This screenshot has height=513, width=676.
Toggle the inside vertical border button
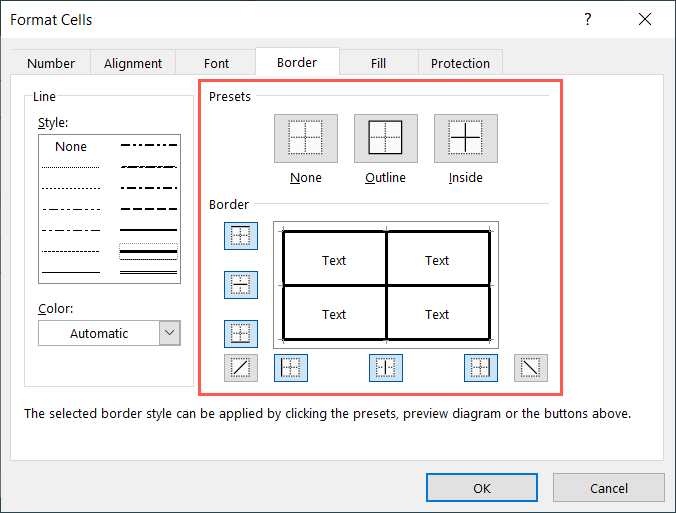[x=385, y=368]
